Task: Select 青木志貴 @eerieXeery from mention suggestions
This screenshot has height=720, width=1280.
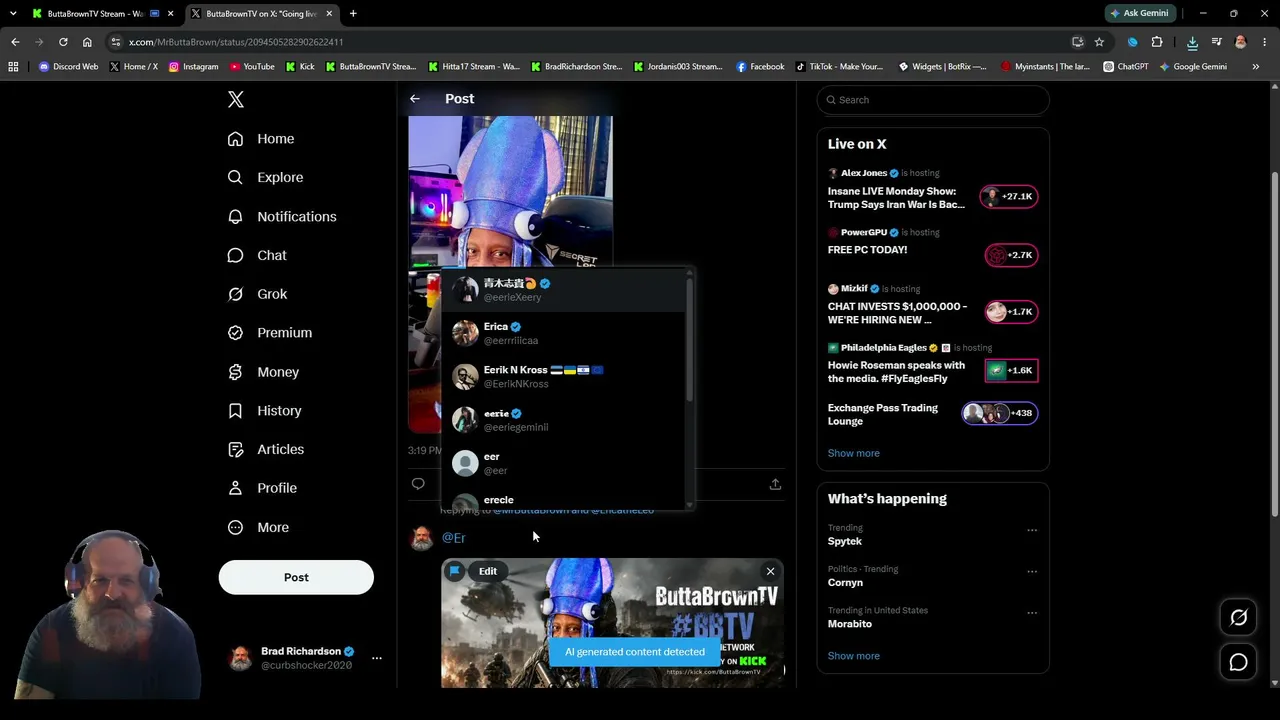Action: [x=565, y=290]
